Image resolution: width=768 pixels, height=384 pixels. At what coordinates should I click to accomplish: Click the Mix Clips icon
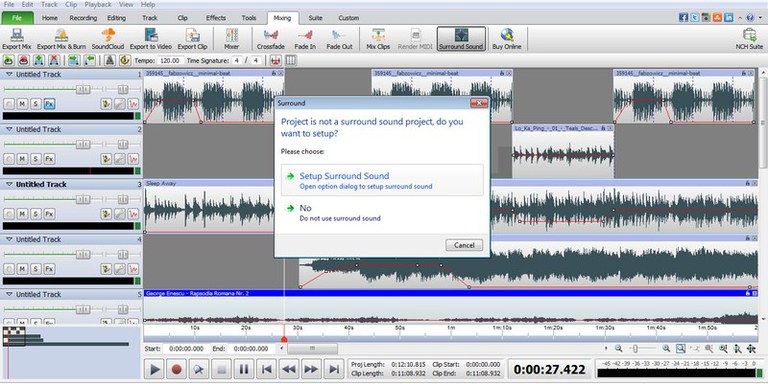coord(378,39)
